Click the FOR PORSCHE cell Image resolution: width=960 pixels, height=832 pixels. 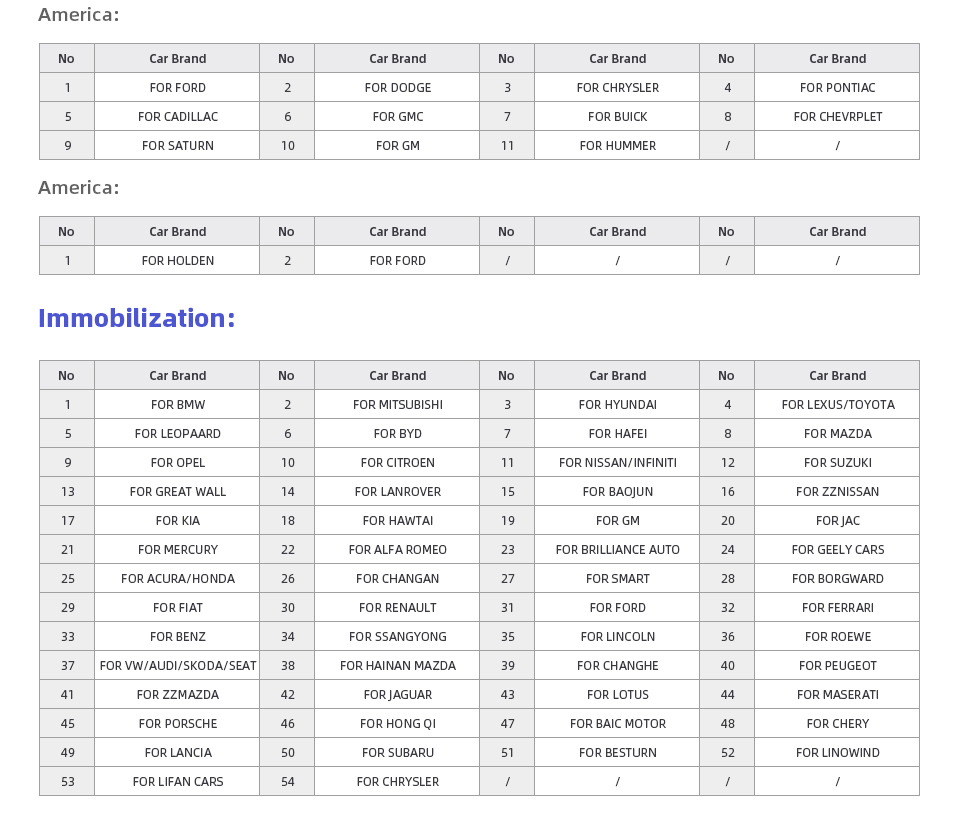177,723
